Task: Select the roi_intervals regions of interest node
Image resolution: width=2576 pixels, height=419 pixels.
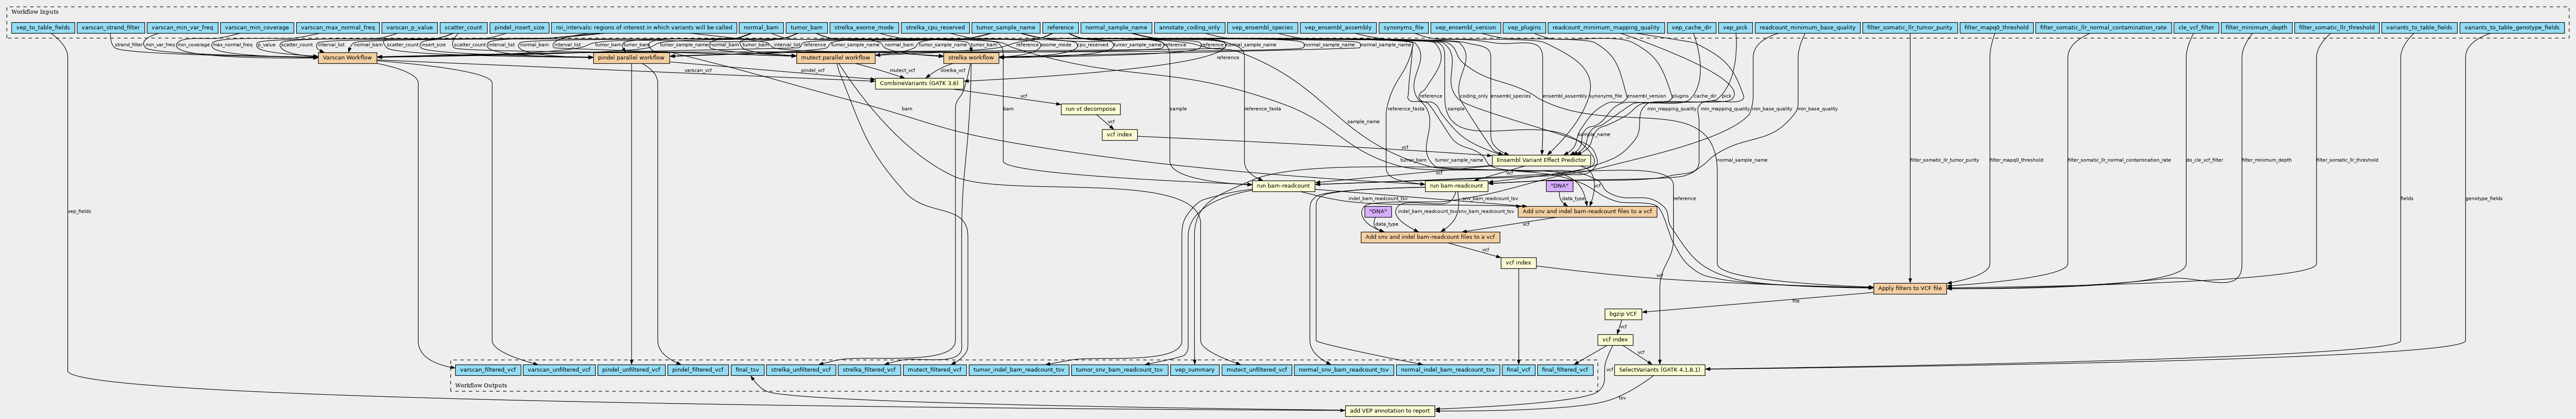Action: click(644, 28)
